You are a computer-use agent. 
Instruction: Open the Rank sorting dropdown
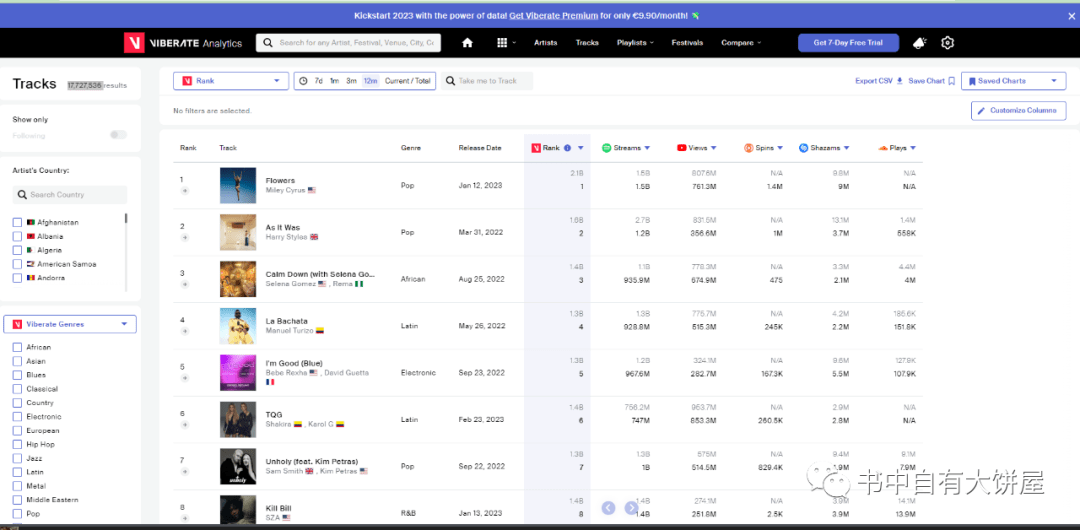231,81
